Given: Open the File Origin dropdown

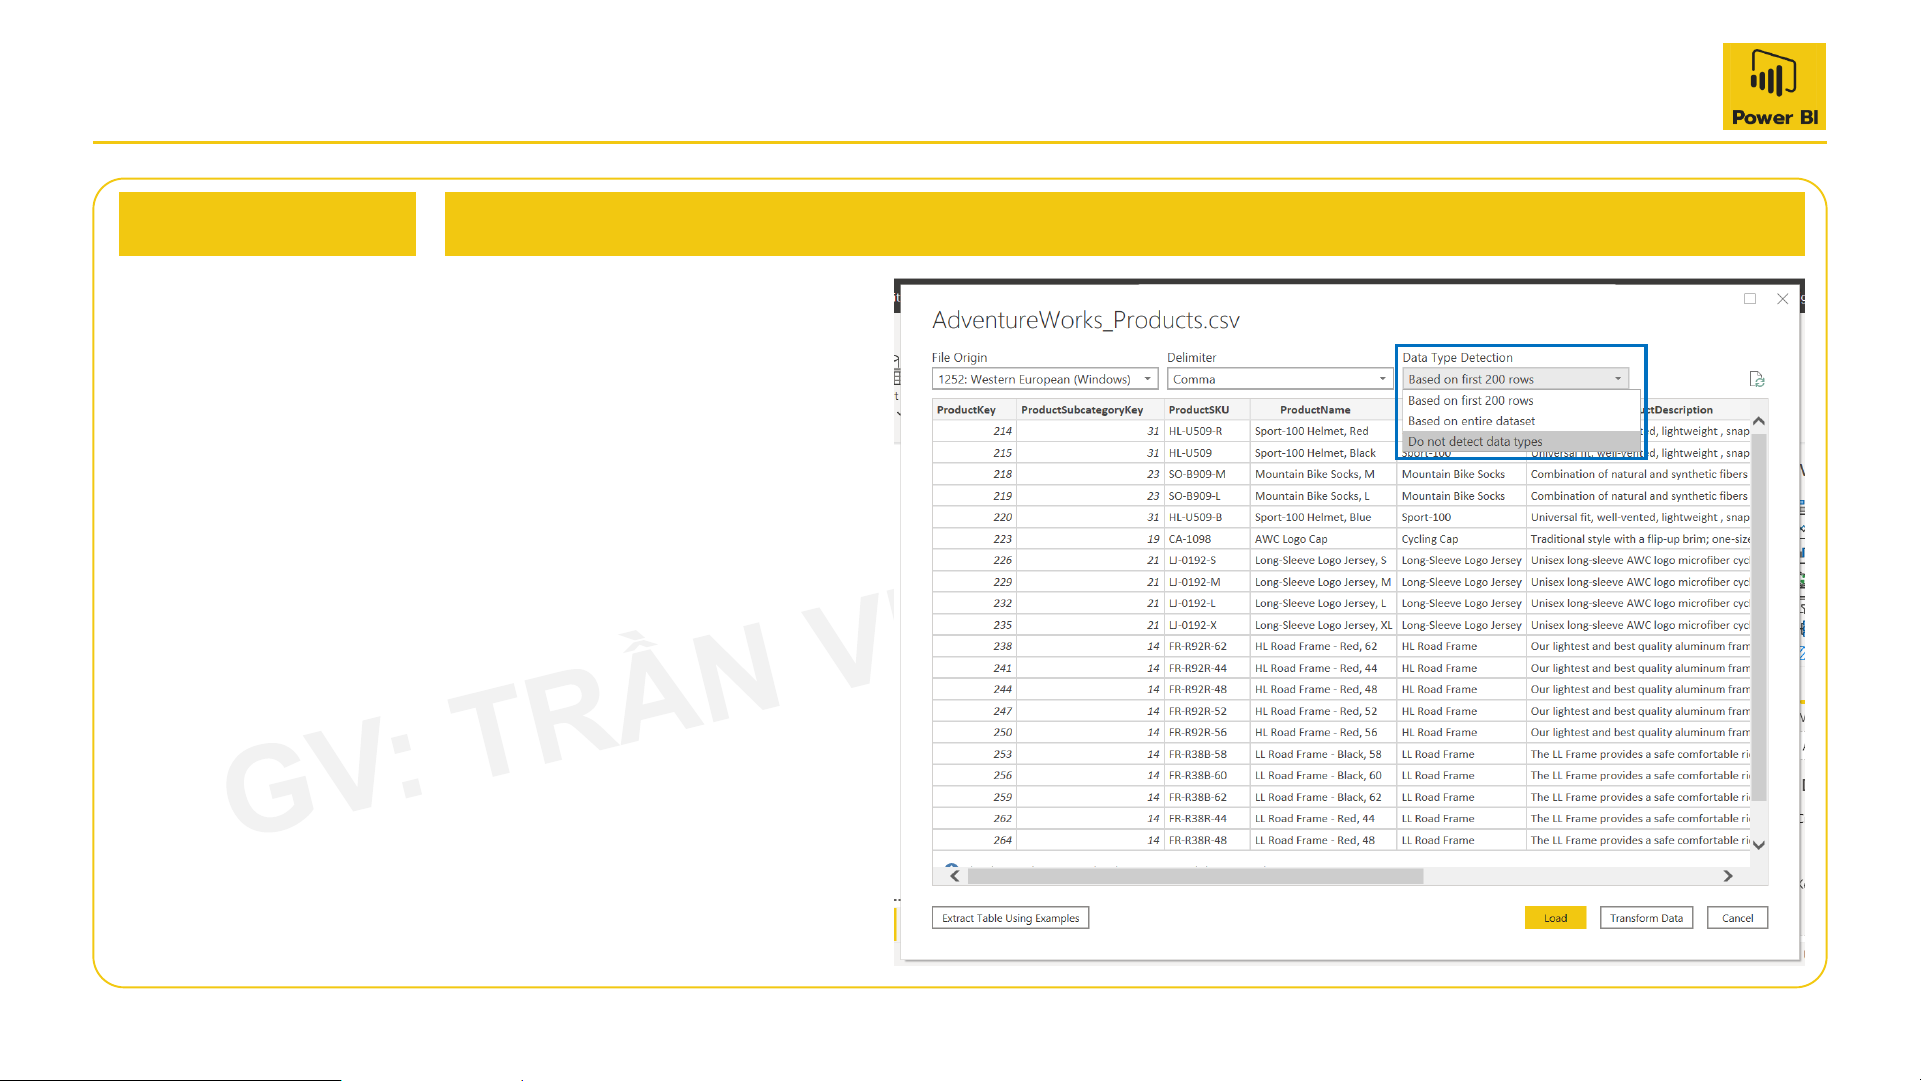Looking at the screenshot, I should 1044,379.
